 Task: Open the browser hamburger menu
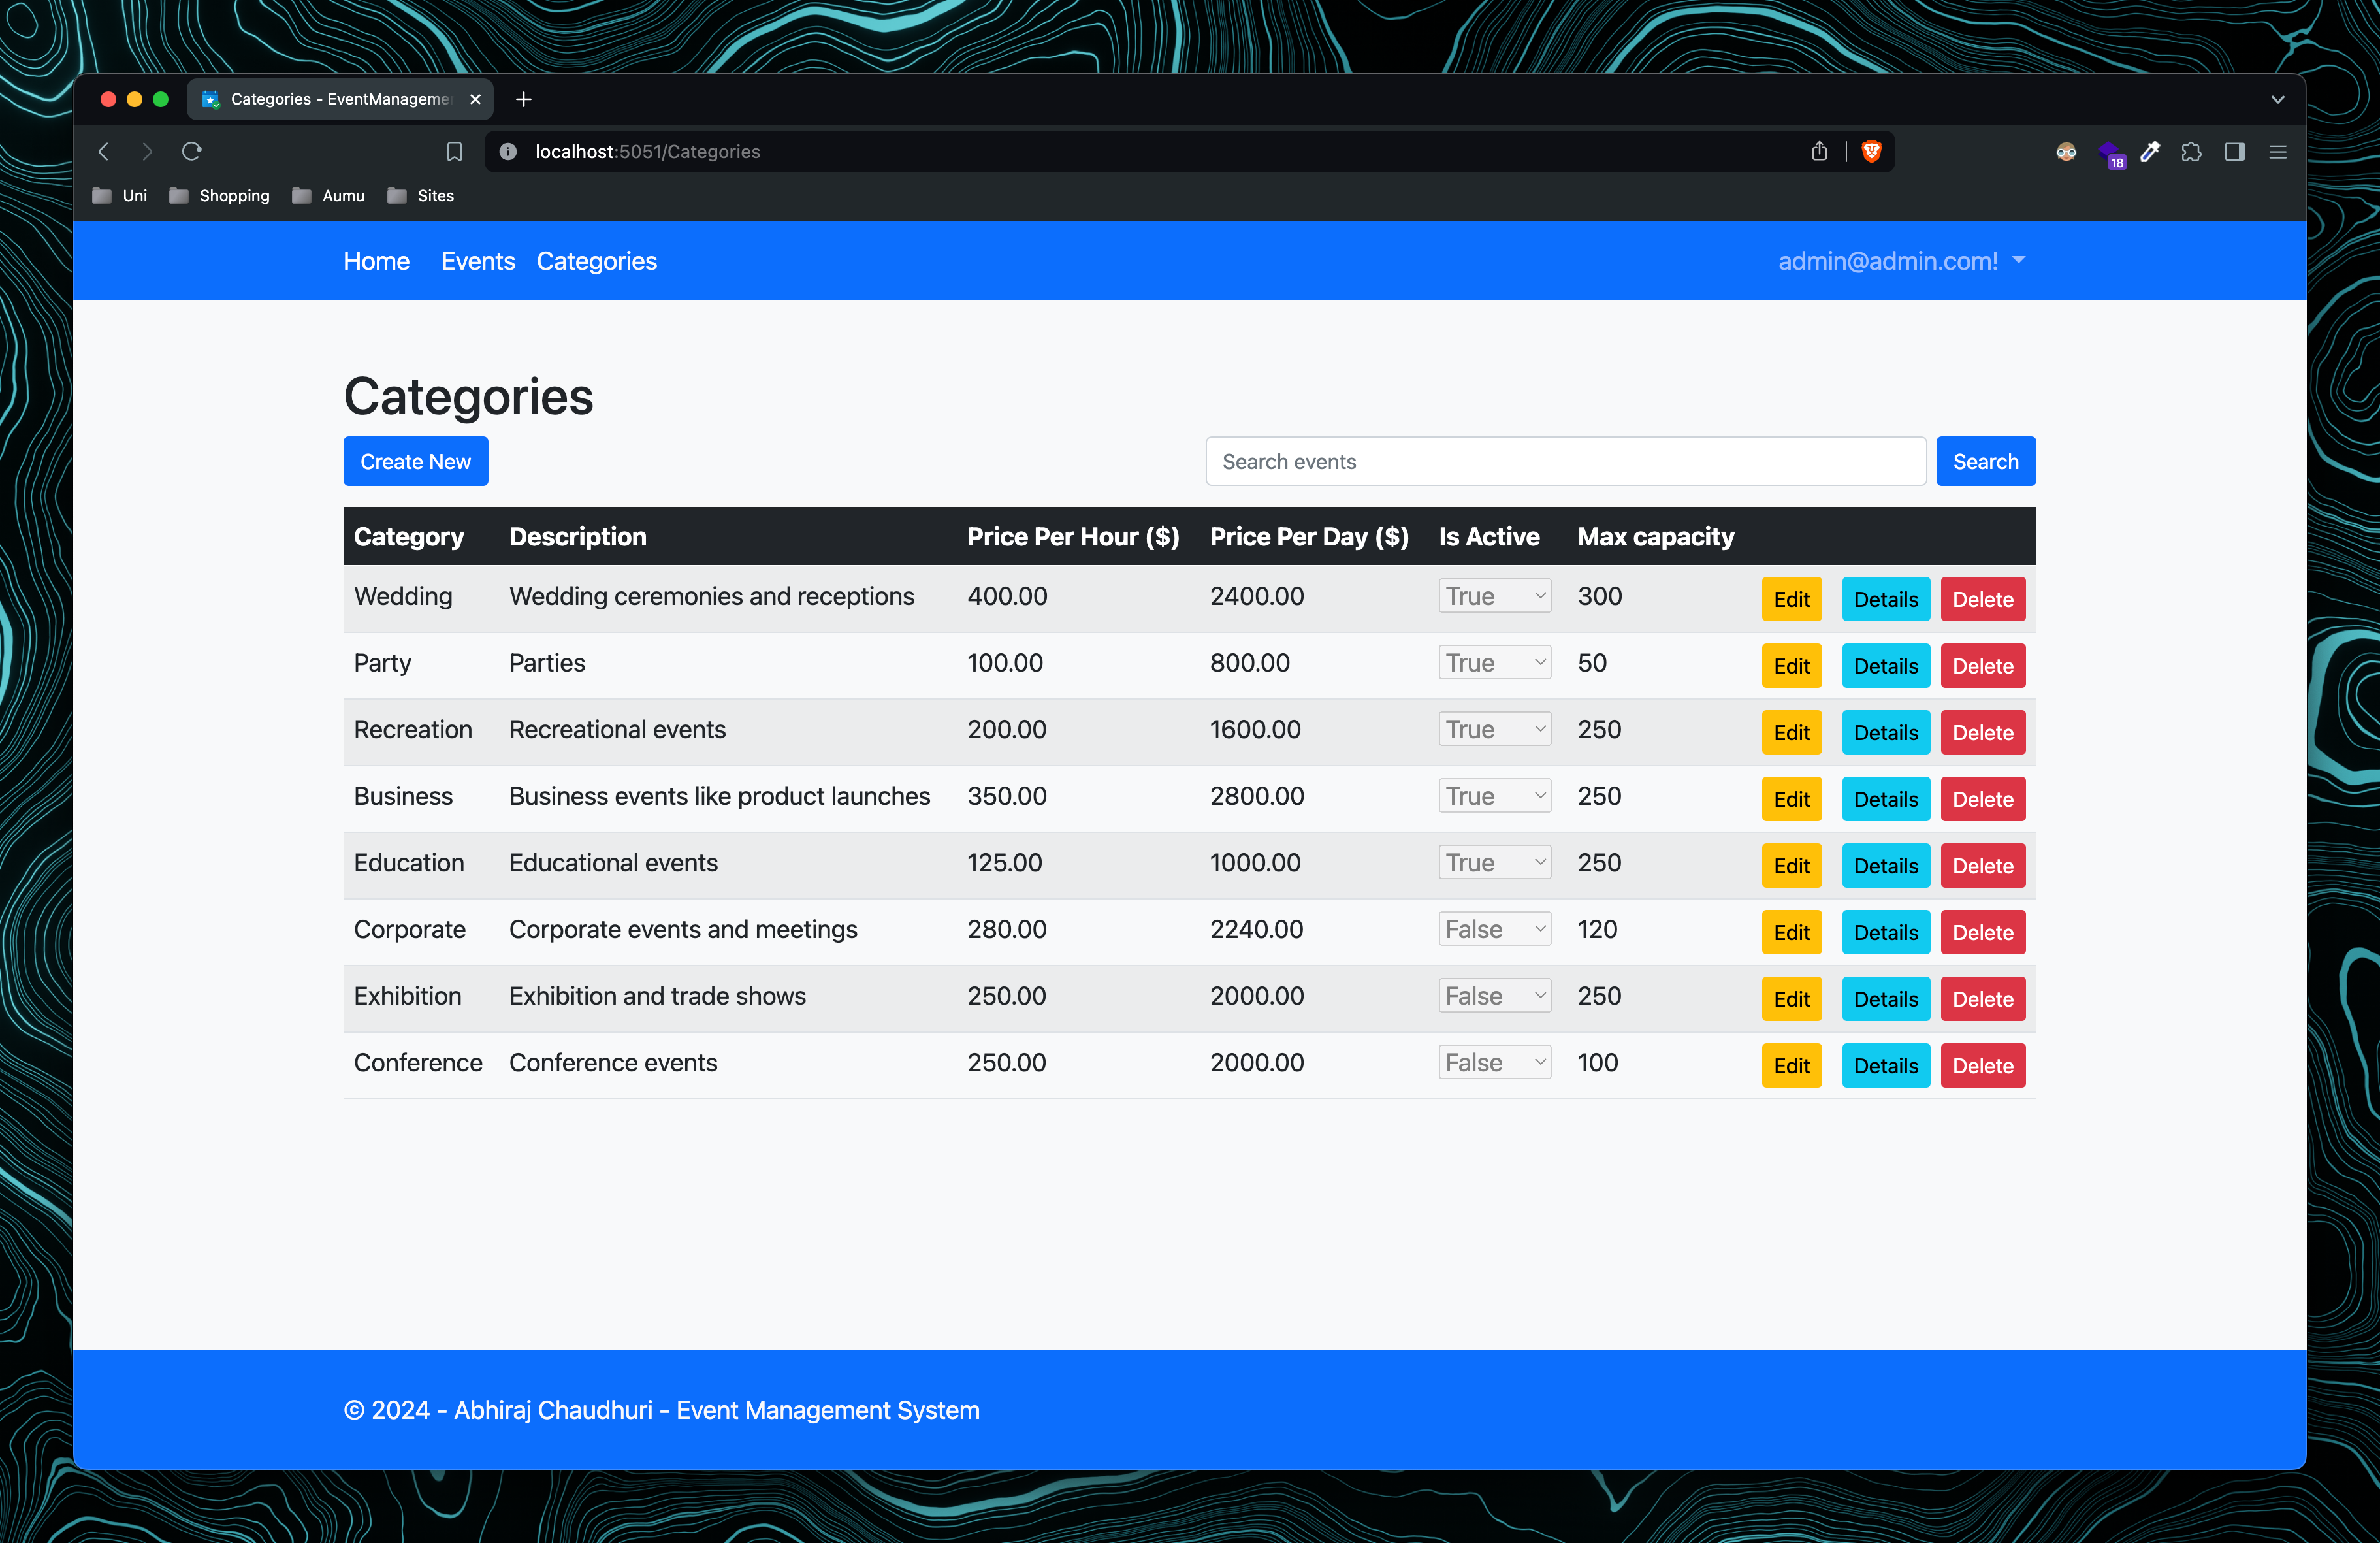(x=2277, y=152)
